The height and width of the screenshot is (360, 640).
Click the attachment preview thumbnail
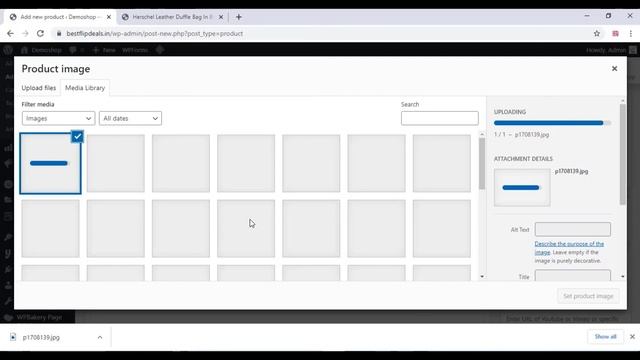click(522, 188)
